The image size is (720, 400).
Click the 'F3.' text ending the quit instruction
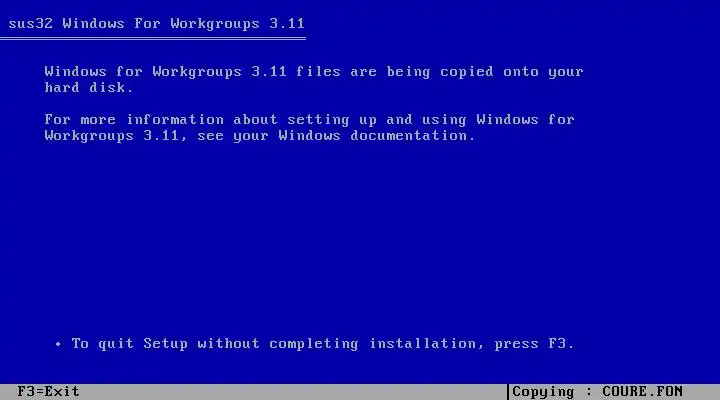[561, 344]
